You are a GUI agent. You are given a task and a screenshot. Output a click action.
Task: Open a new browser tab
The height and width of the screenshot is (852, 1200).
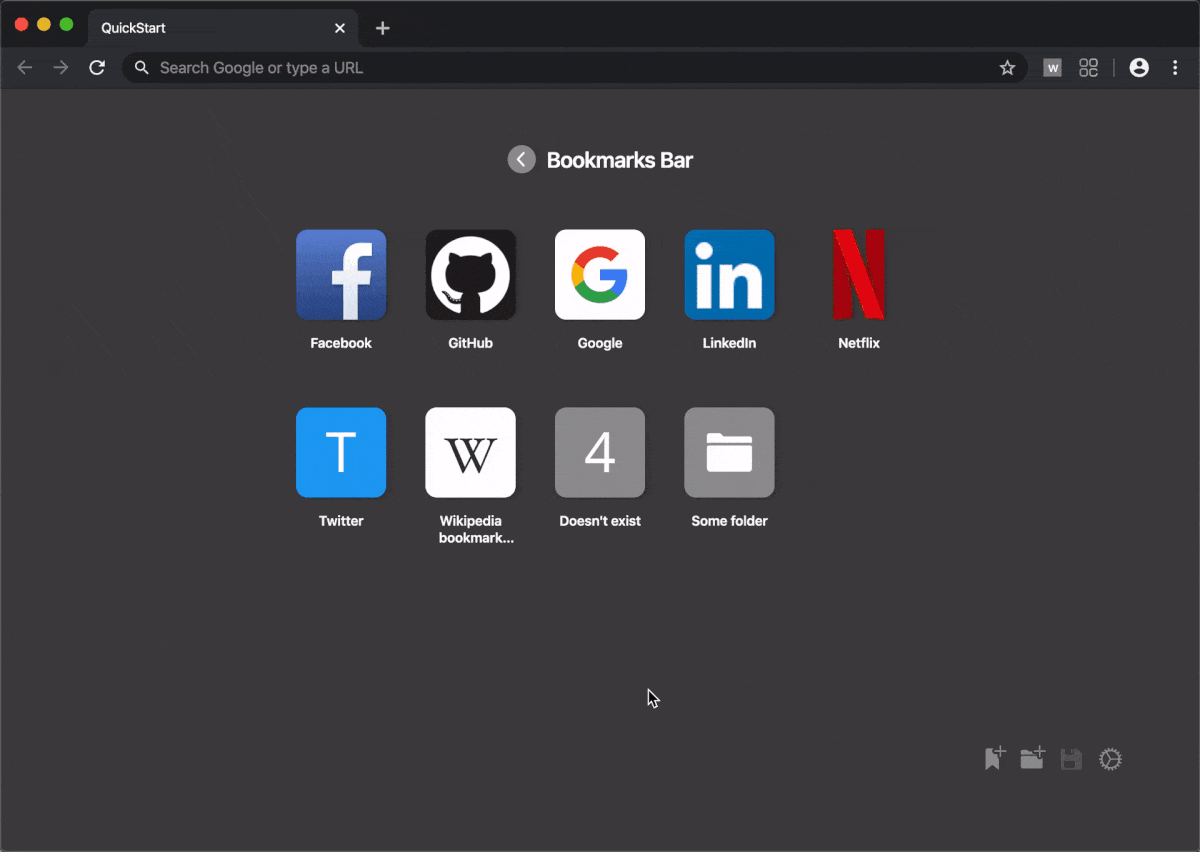coord(383,28)
